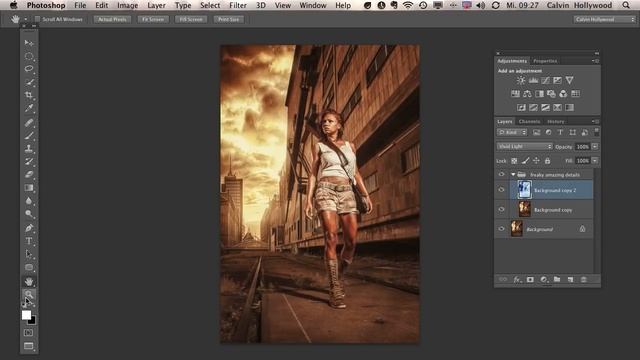
Task: Select the Hand tool in toolbox
Action: pyautogui.click(x=29, y=281)
